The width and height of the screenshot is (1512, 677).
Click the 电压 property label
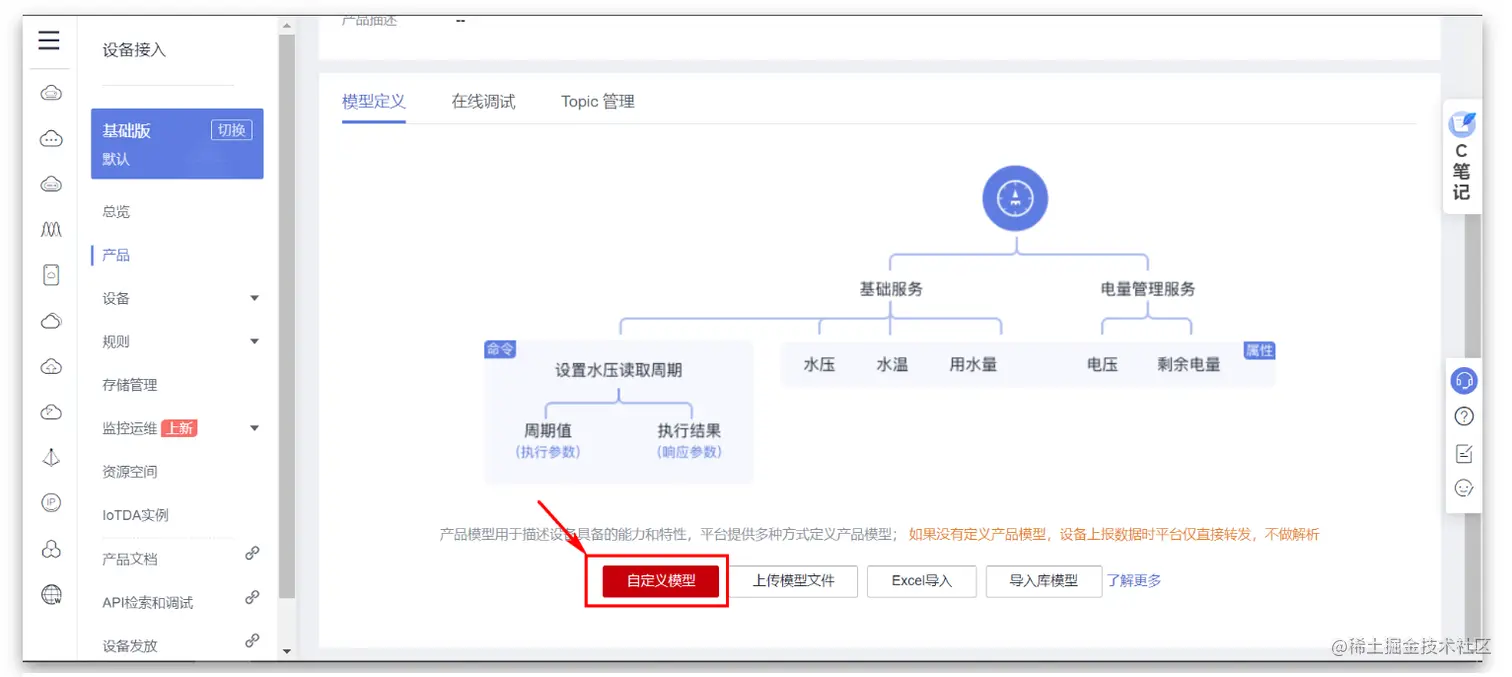[x=1102, y=365]
